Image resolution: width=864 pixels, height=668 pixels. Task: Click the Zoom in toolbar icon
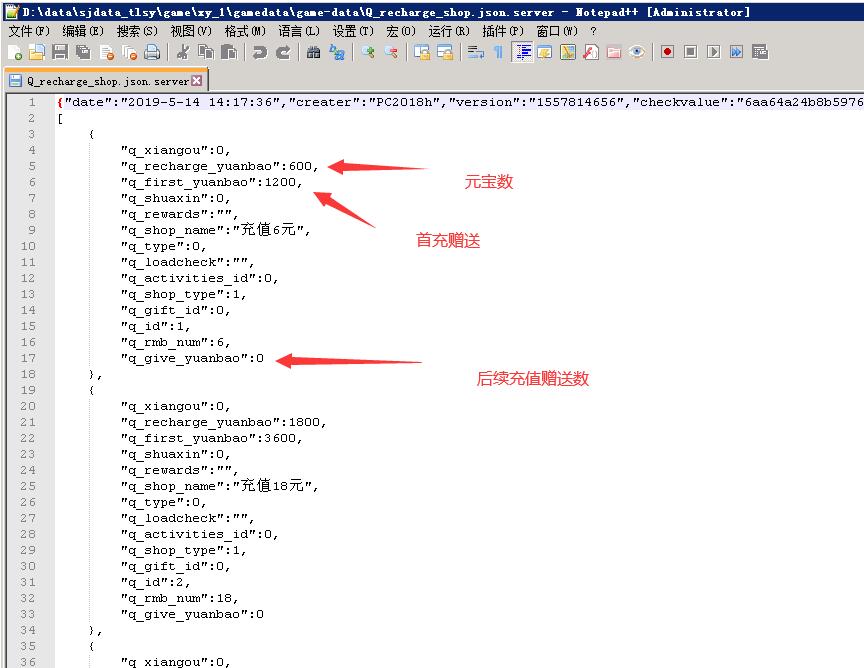(368, 52)
